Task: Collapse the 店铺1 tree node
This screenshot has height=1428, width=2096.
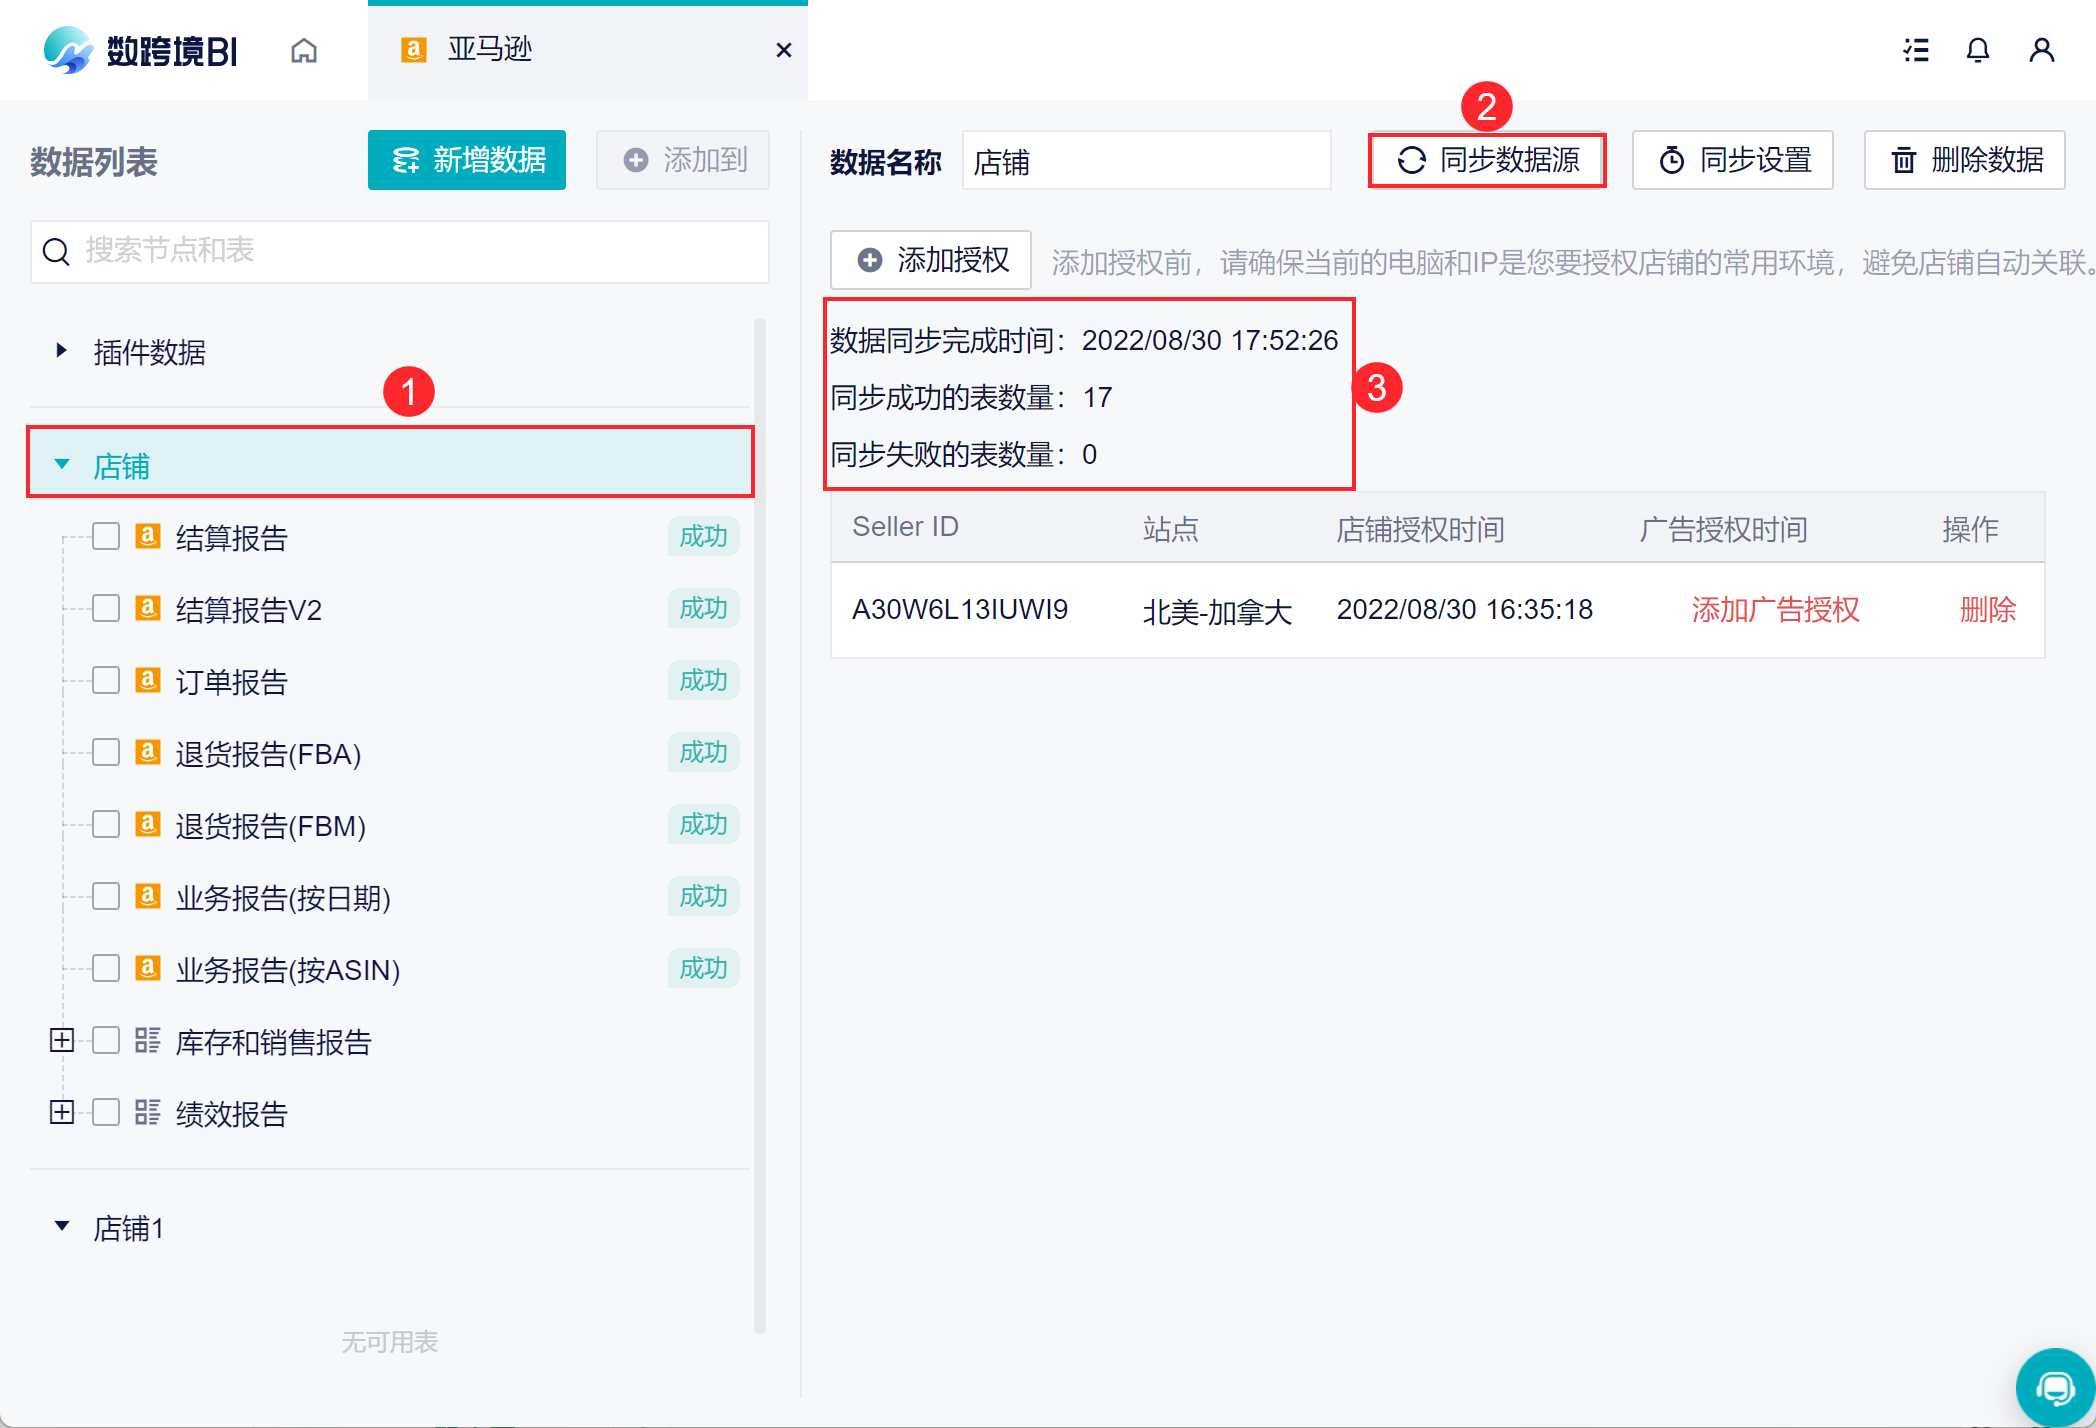Action: (x=62, y=1227)
